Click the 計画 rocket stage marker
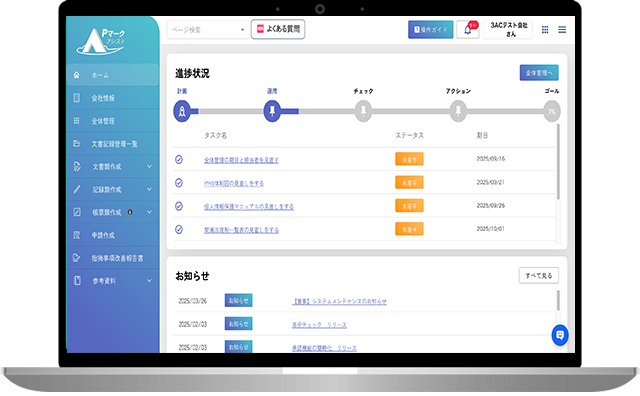The width and height of the screenshot is (640, 396). [x=182, y=111]
